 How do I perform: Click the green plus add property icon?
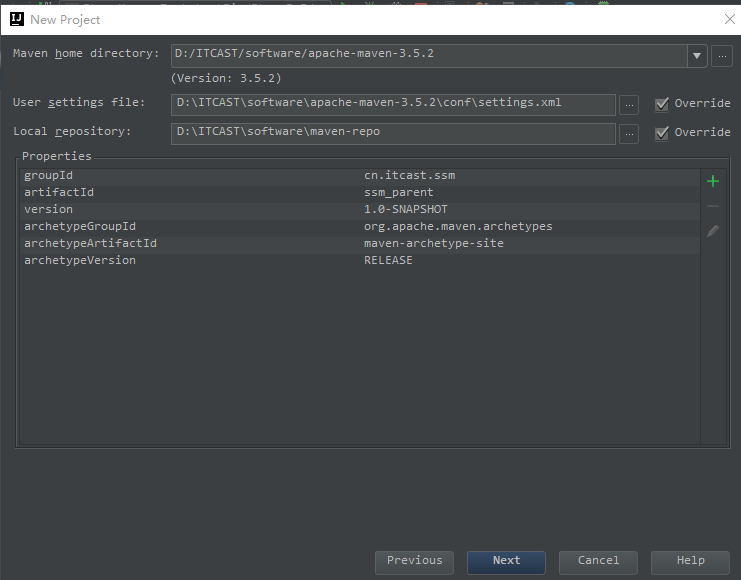(x=713, y=181)
